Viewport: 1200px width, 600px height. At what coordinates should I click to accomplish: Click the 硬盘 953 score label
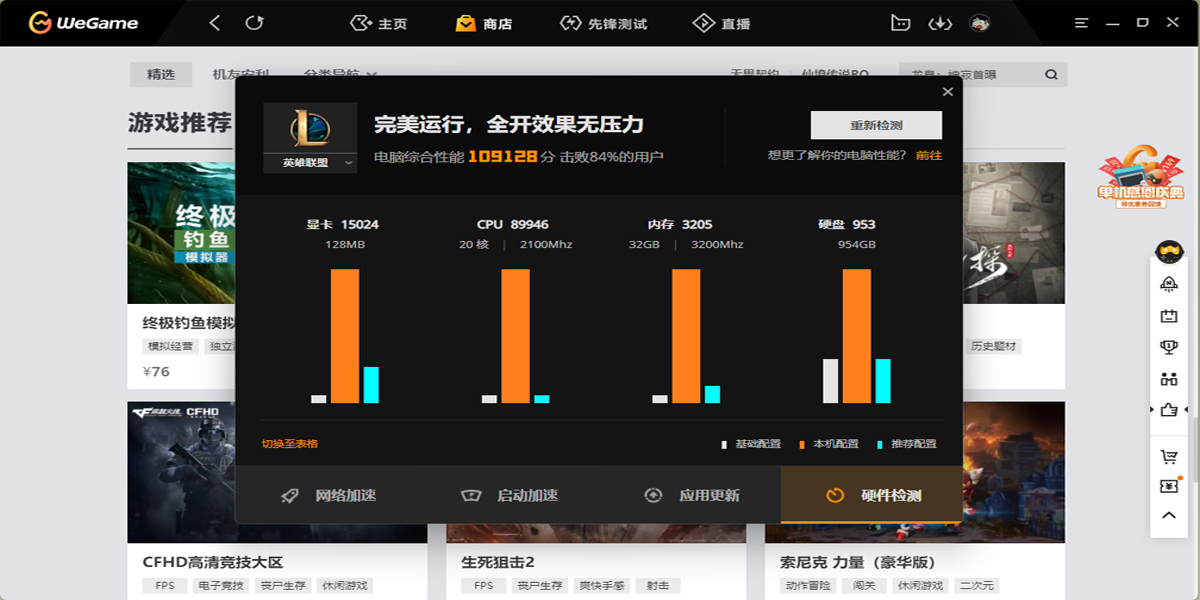pyautogui.click(x=847, y=224)
